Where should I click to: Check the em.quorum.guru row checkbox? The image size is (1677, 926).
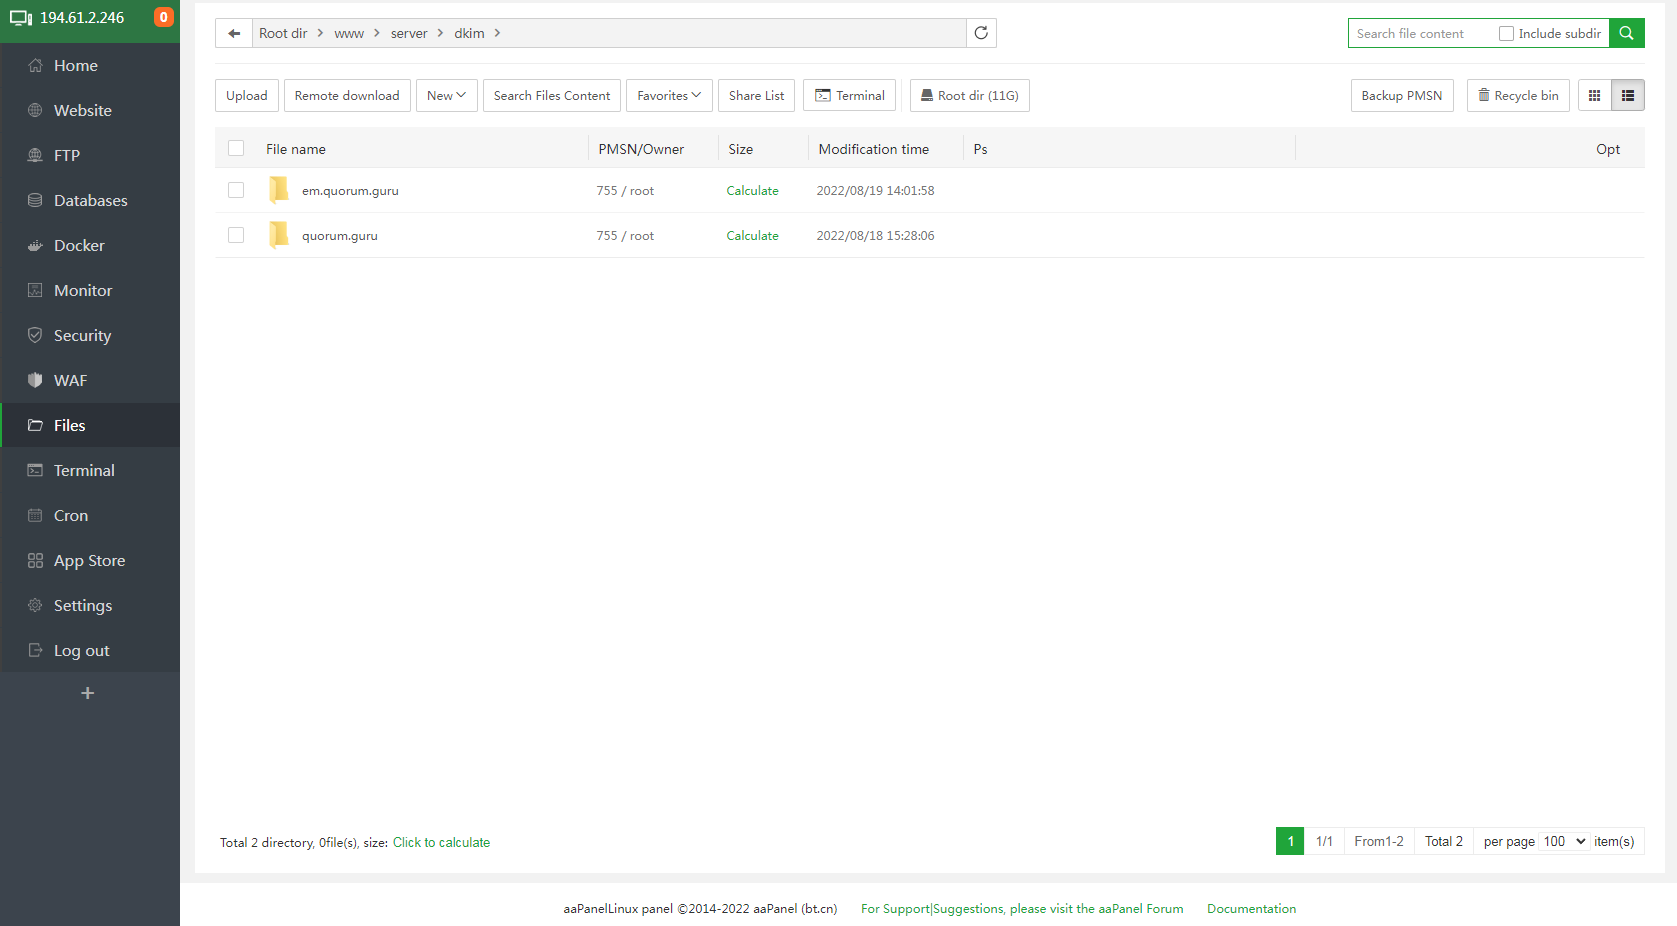tap(236, 190)
